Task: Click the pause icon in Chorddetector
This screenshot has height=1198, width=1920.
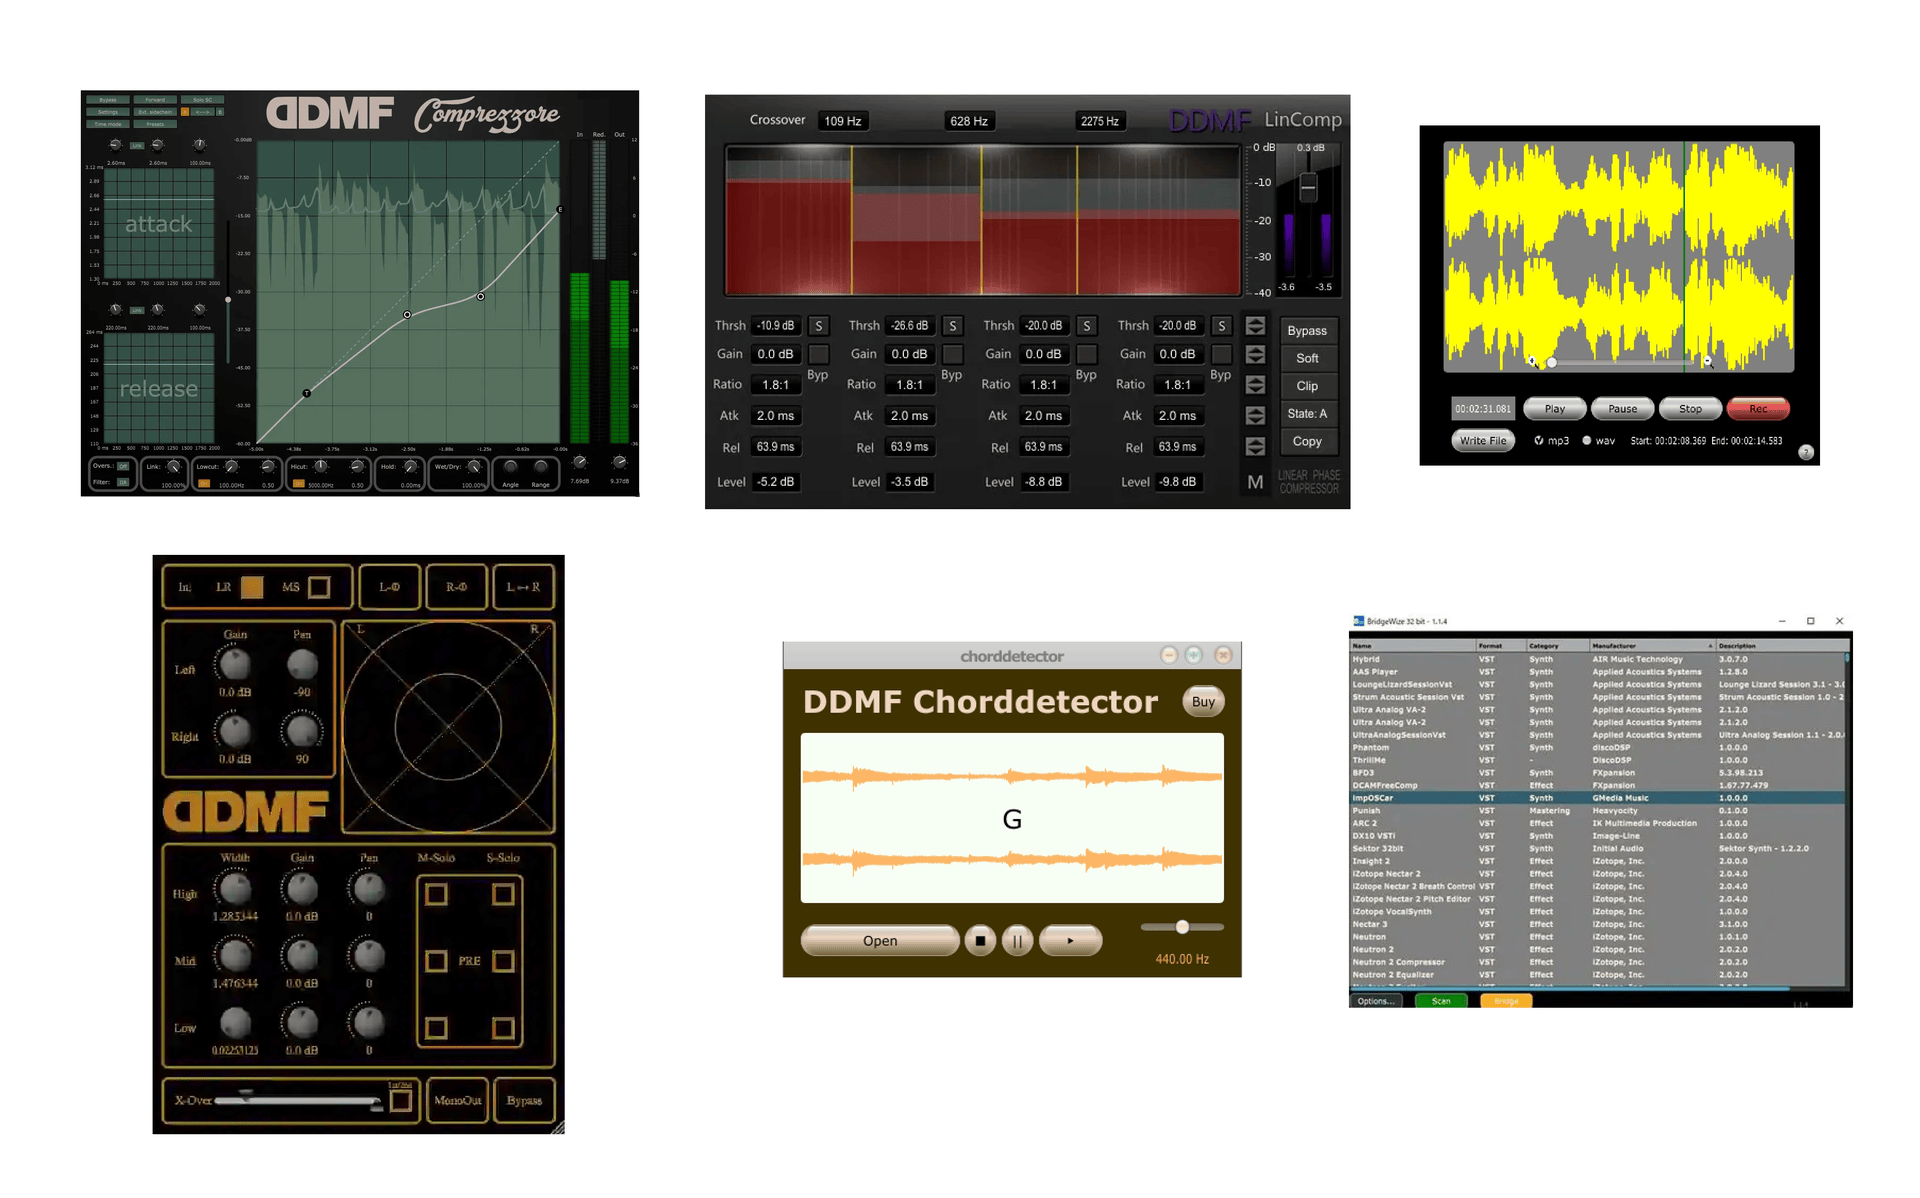Action: click(1017, 940)
